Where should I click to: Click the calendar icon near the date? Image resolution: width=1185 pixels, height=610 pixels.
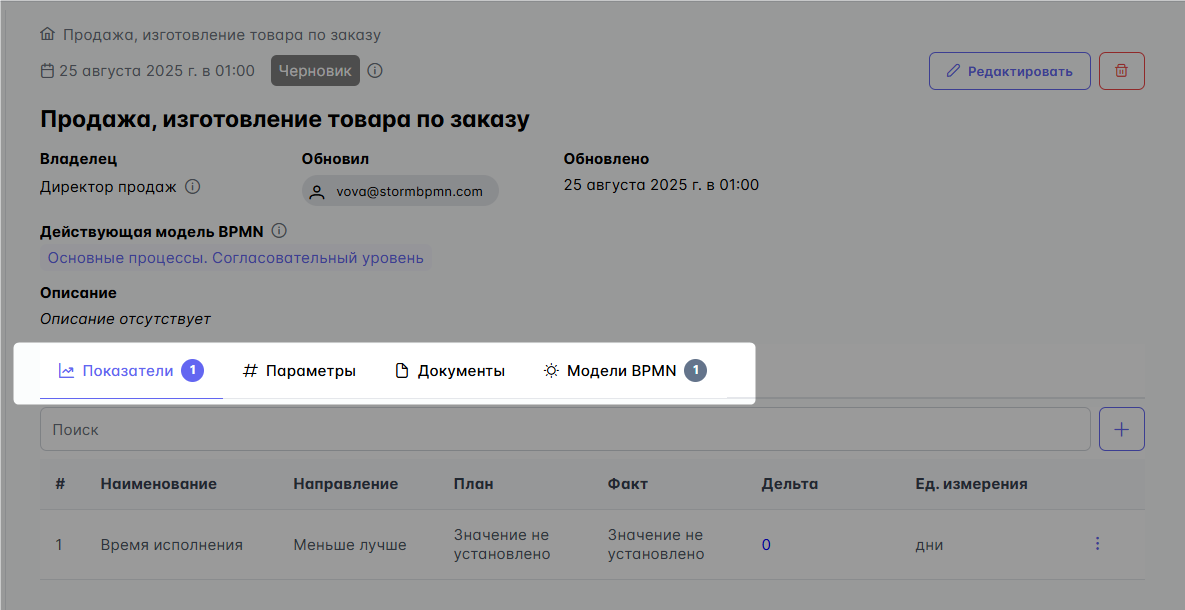click(x=47, y=71)
